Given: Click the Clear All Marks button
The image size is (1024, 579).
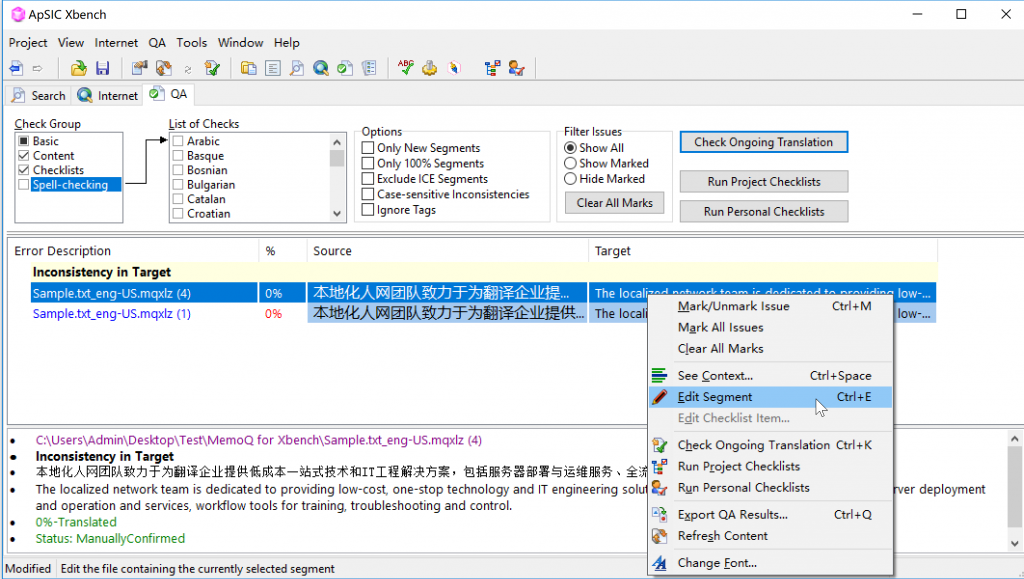Looking at the screenshot, I should tap(614, 203).
